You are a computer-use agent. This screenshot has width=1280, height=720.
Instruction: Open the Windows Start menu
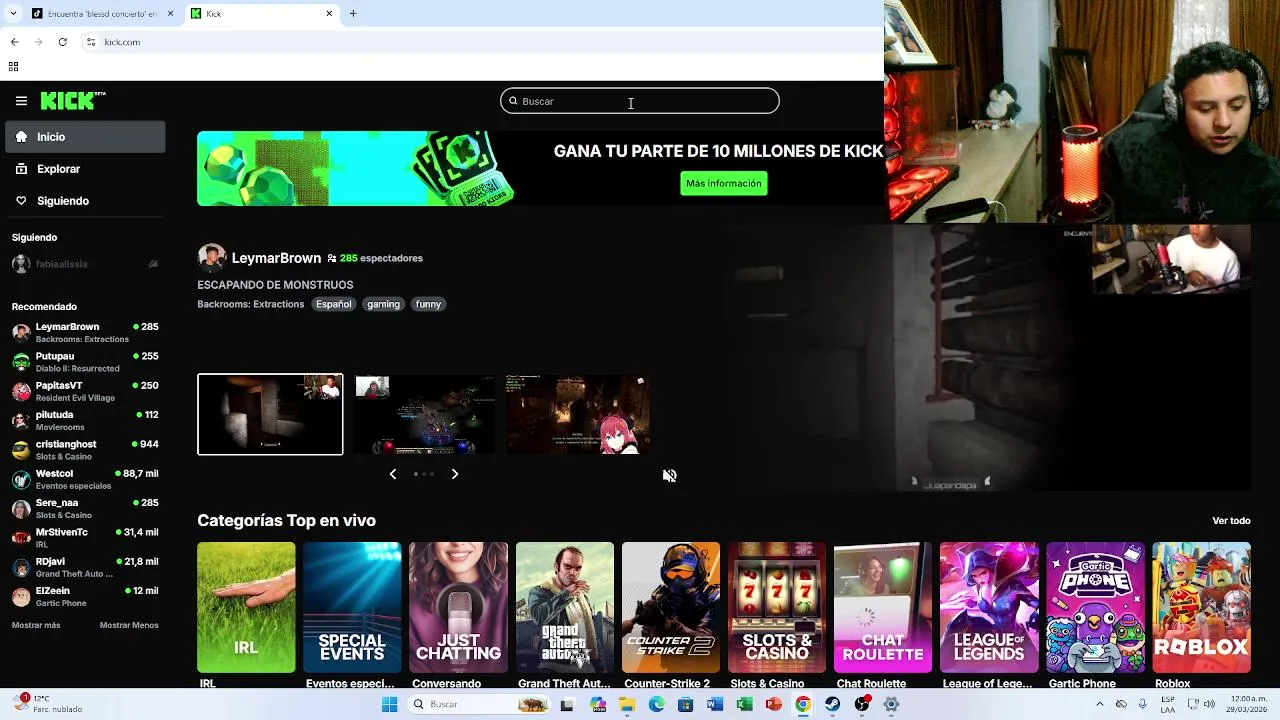[389, 704]
